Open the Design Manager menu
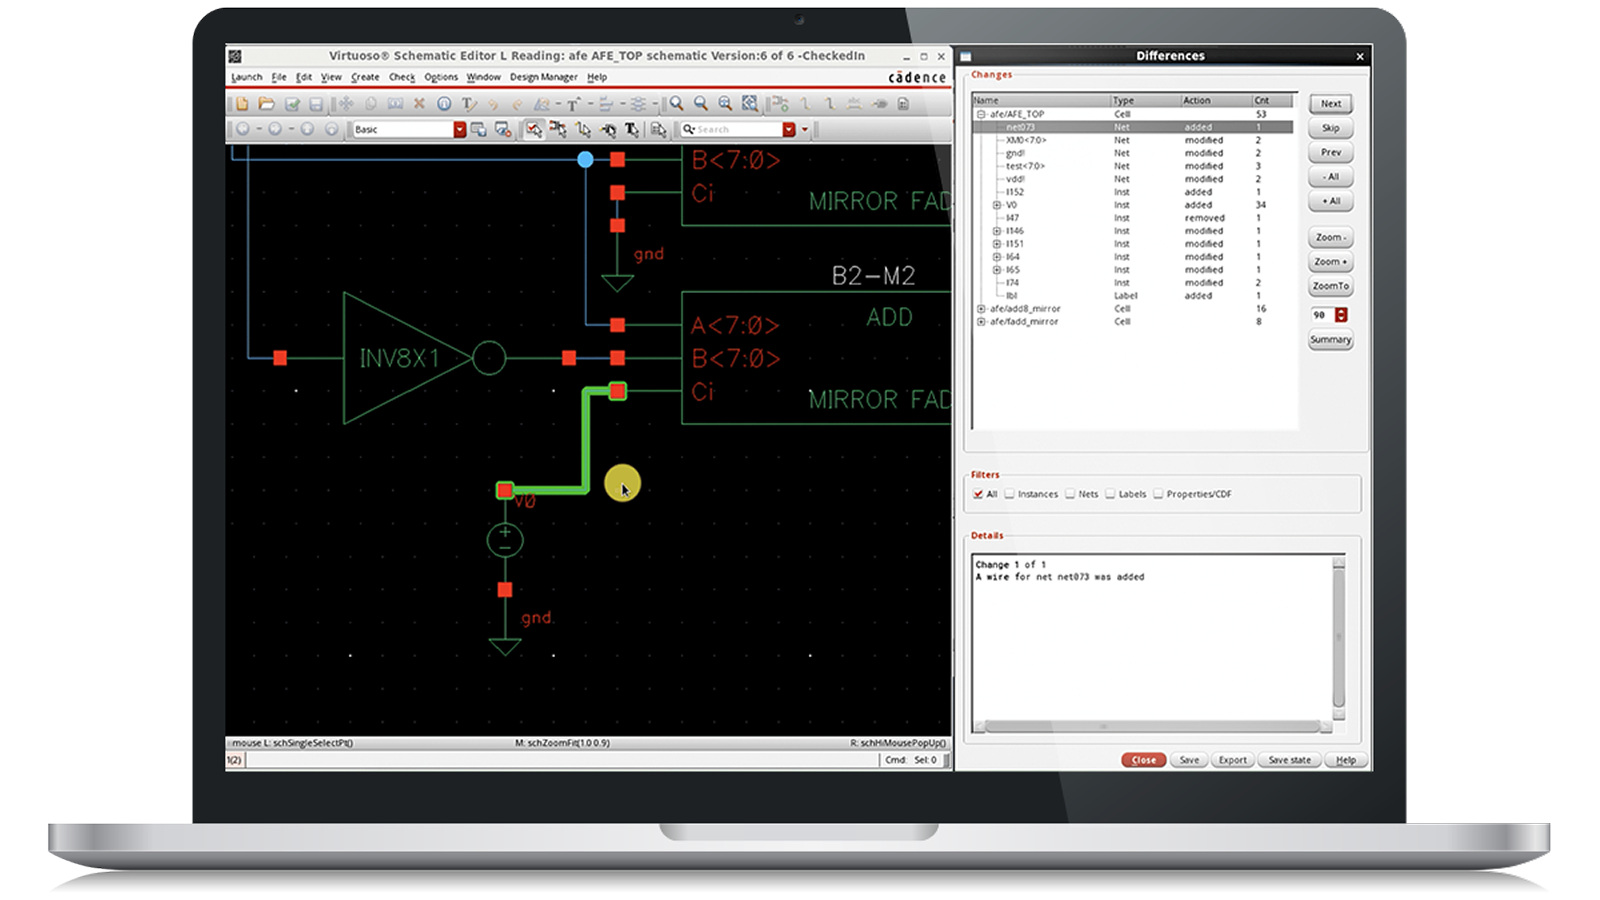Screen dimensions: 1600x900 click(544, 77)
